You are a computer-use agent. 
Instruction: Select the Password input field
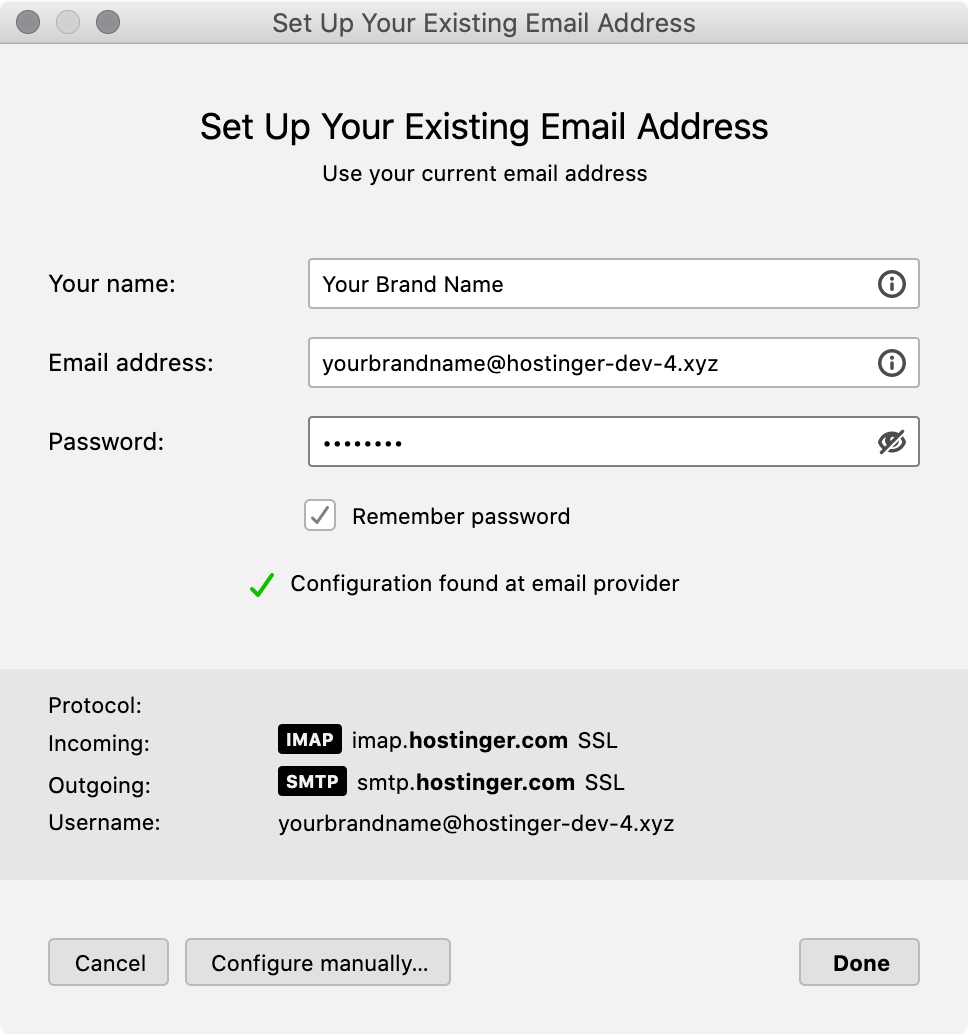pyautogui.click(x=590, y=442)
